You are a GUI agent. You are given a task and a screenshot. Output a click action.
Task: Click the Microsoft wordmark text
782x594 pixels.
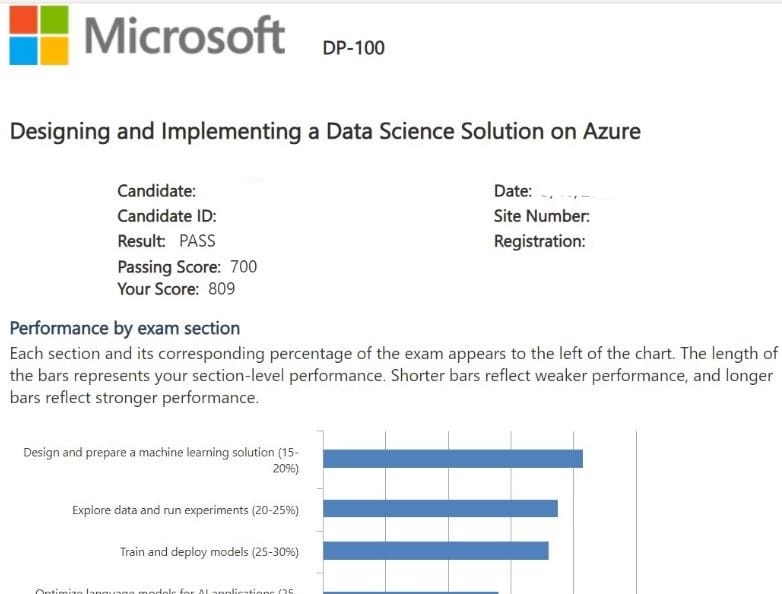pos(185,36)
